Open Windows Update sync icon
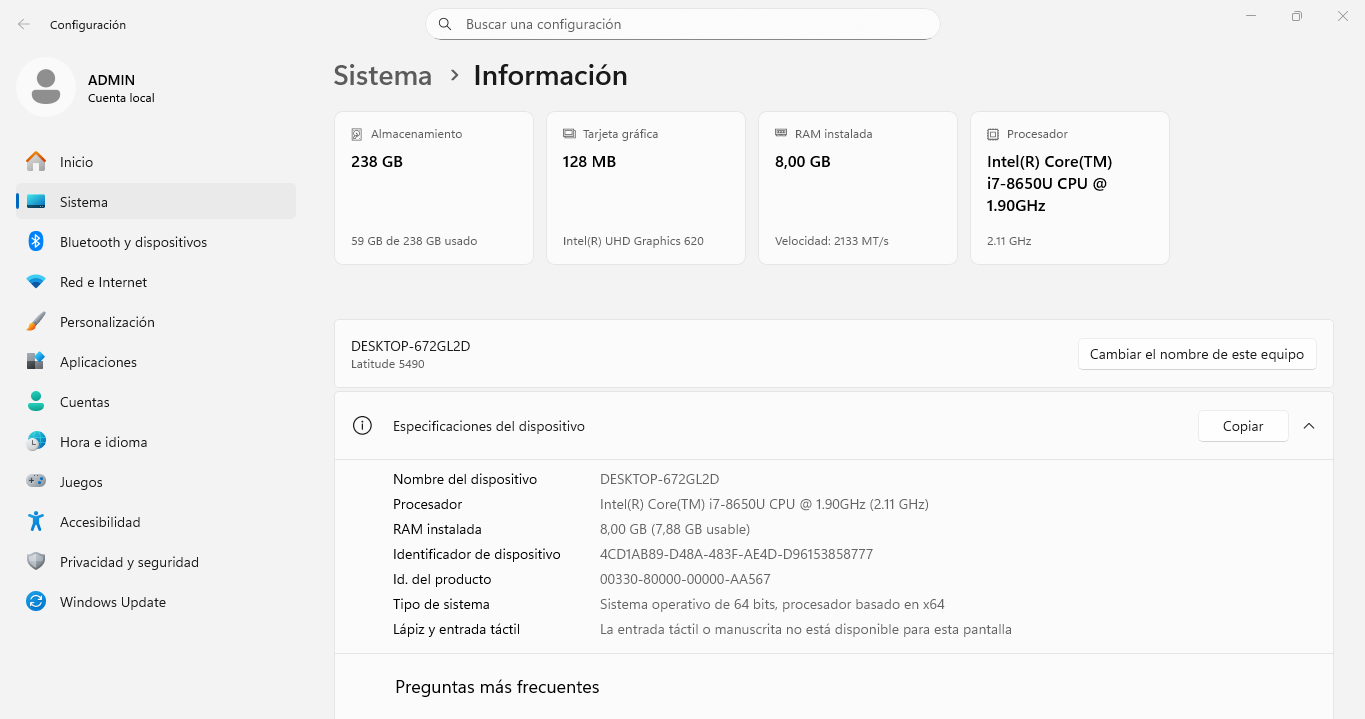The image size is (1365, 719). point(36,602)
